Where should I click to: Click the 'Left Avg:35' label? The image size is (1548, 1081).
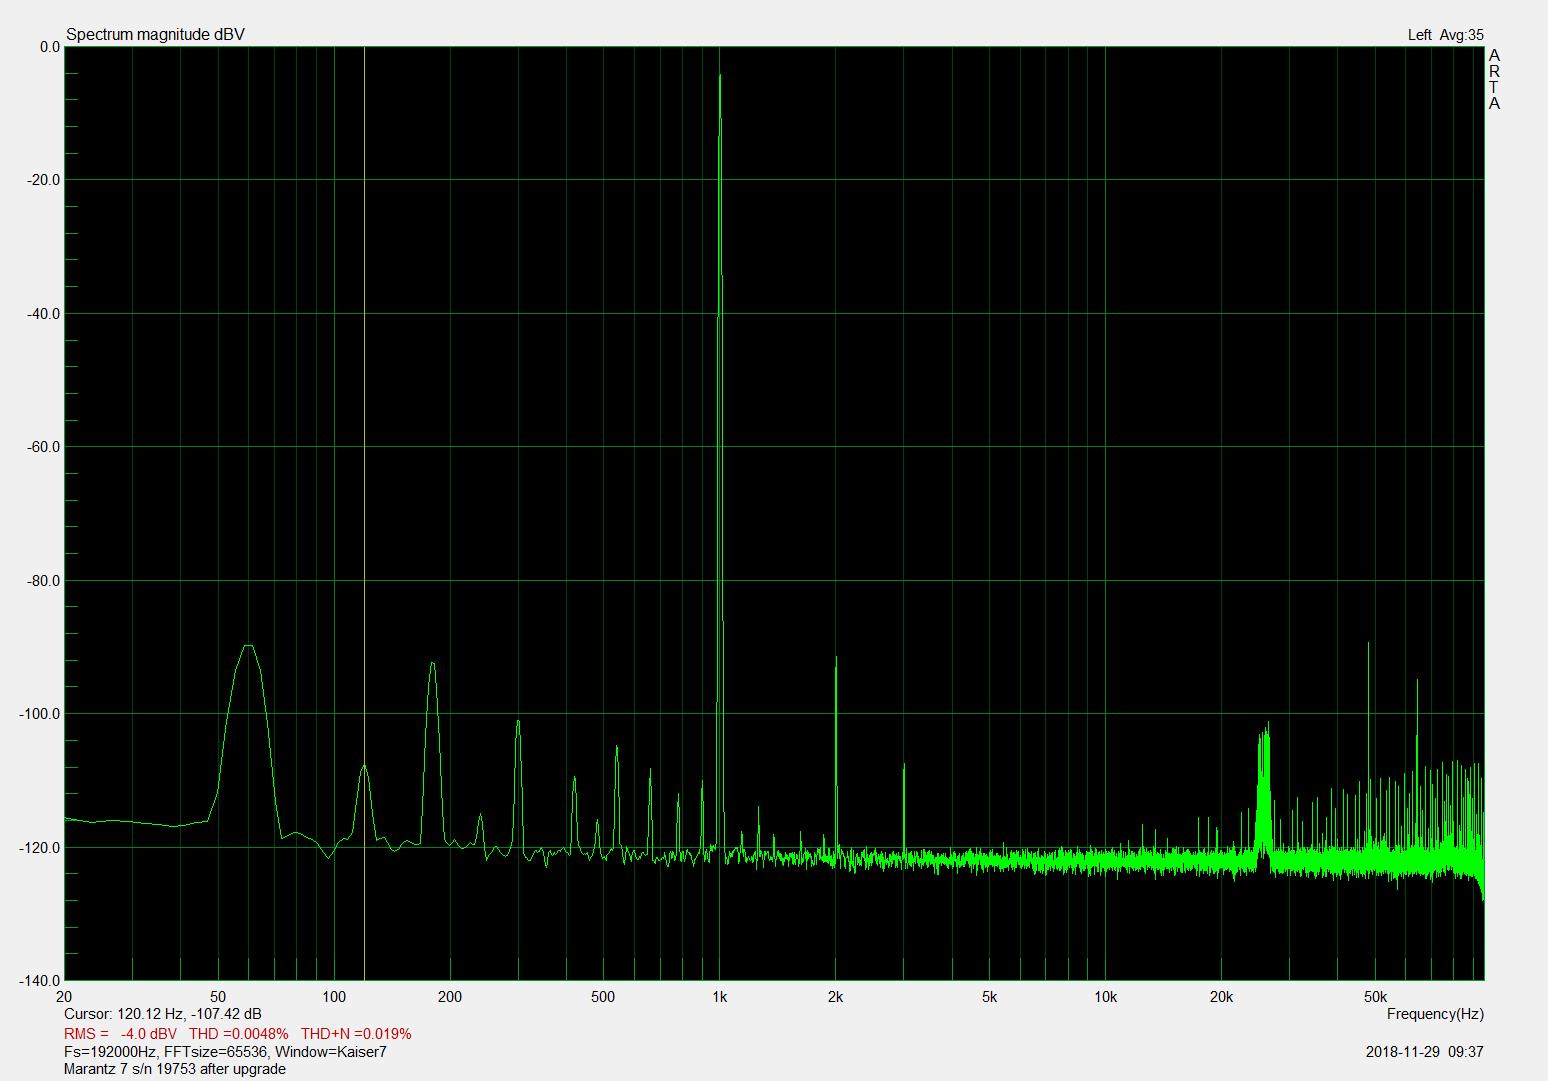tap(1445, 35)
